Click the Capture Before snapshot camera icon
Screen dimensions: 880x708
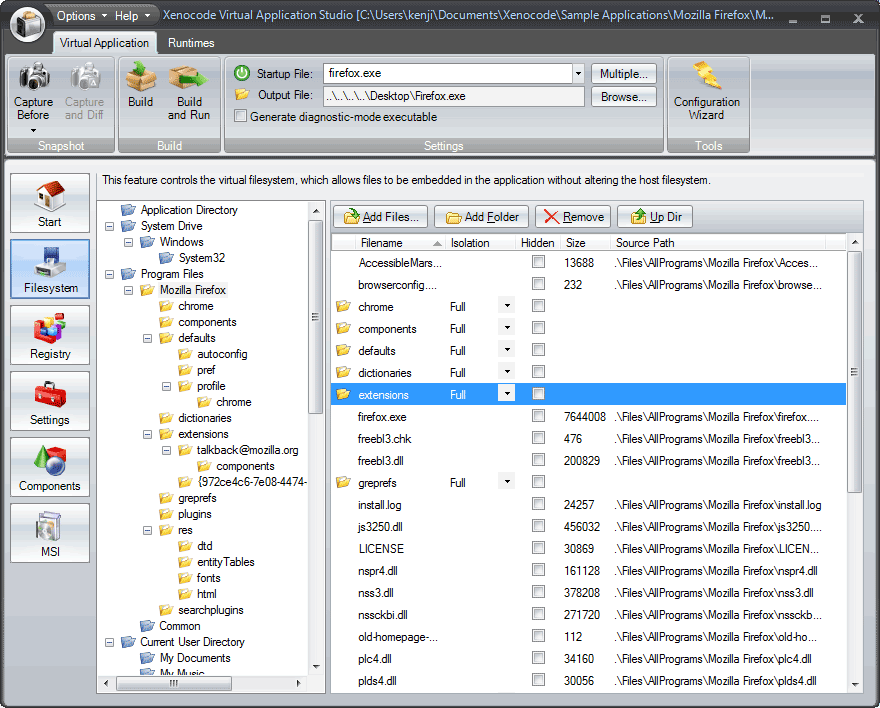click(x=34, y=77)
